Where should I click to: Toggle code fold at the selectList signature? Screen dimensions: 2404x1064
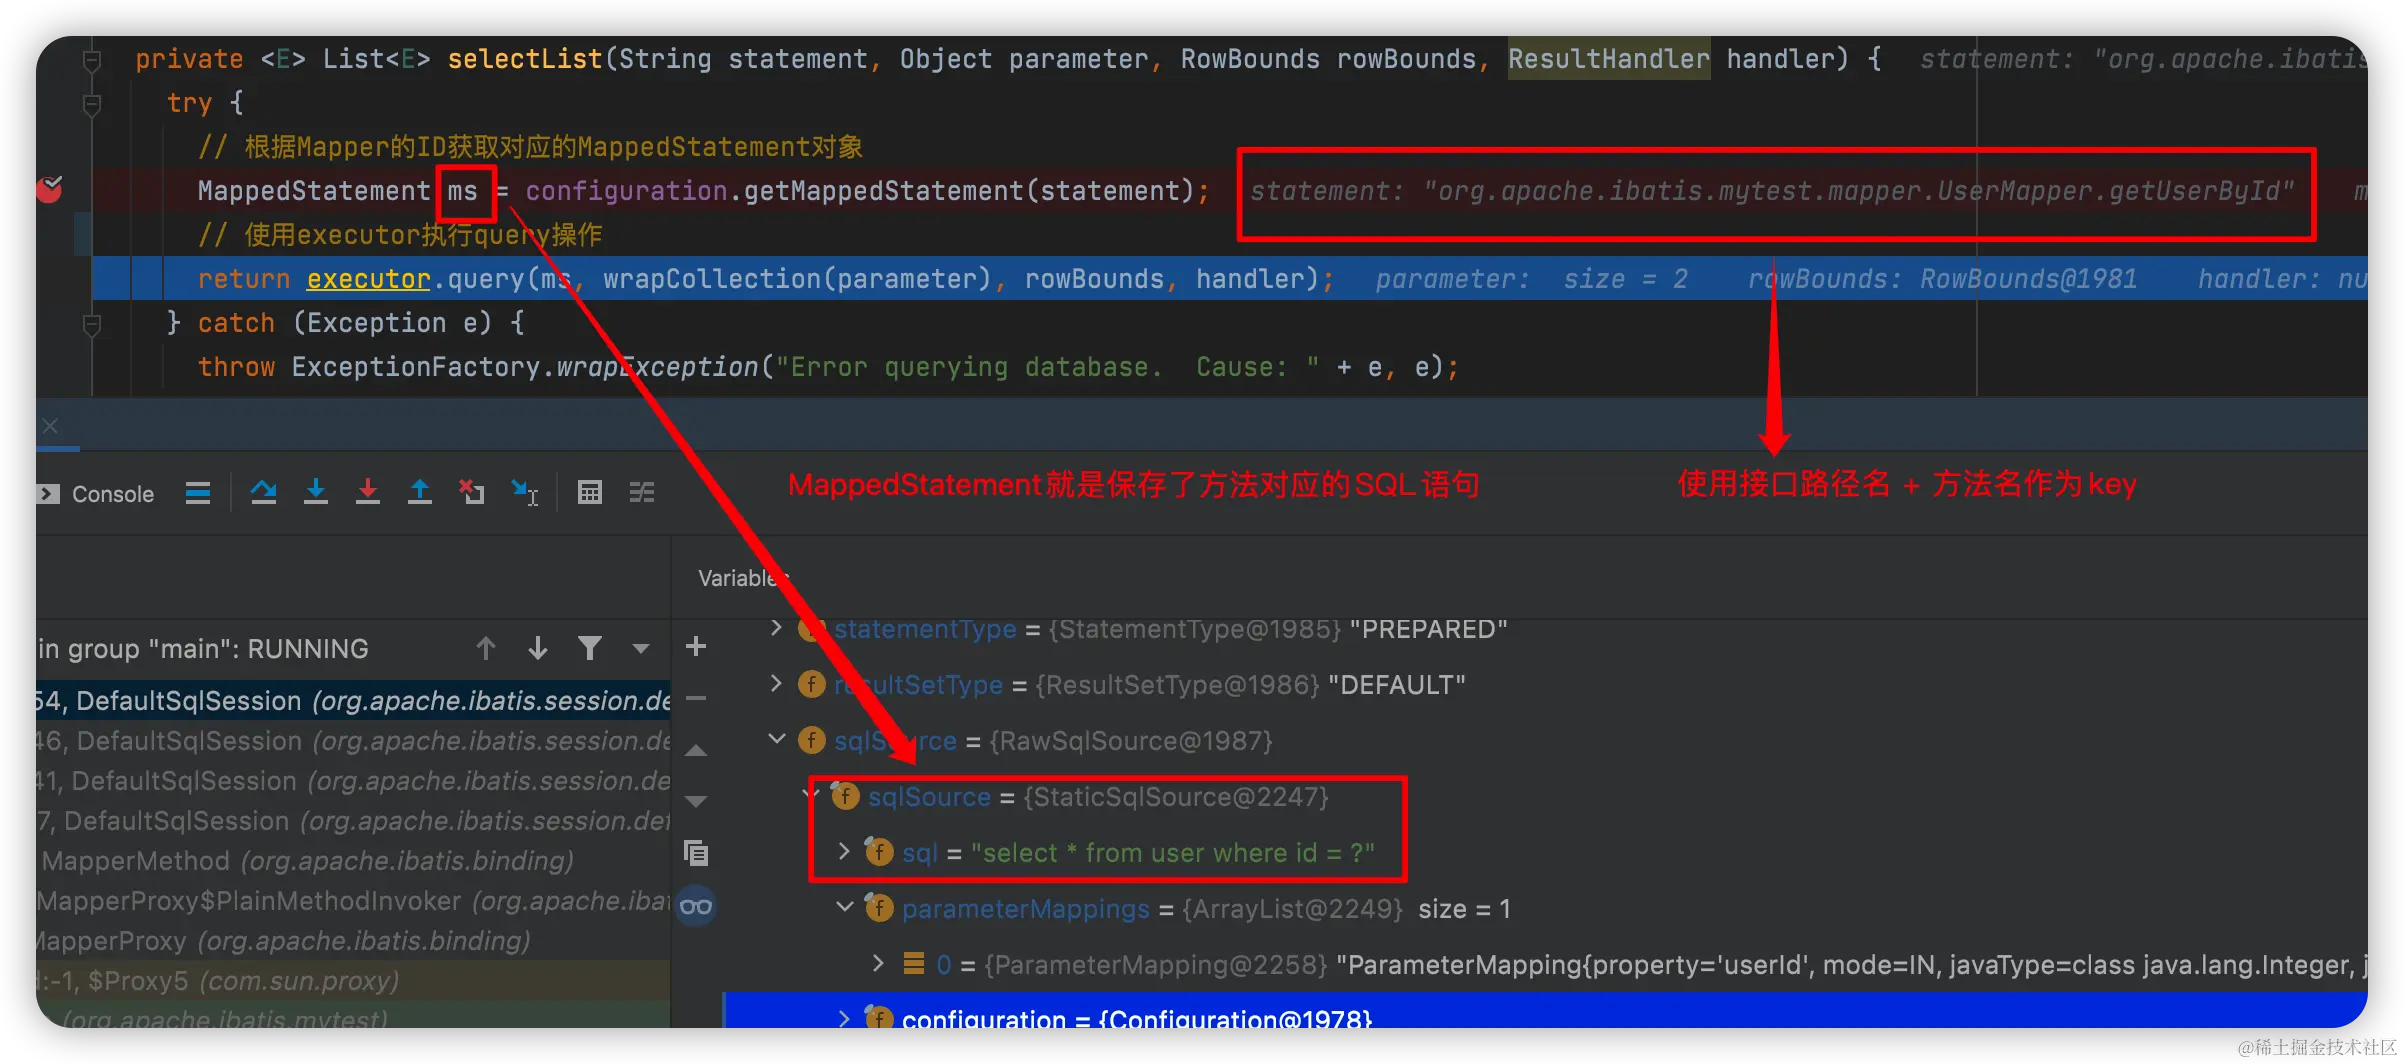[92, 60]
